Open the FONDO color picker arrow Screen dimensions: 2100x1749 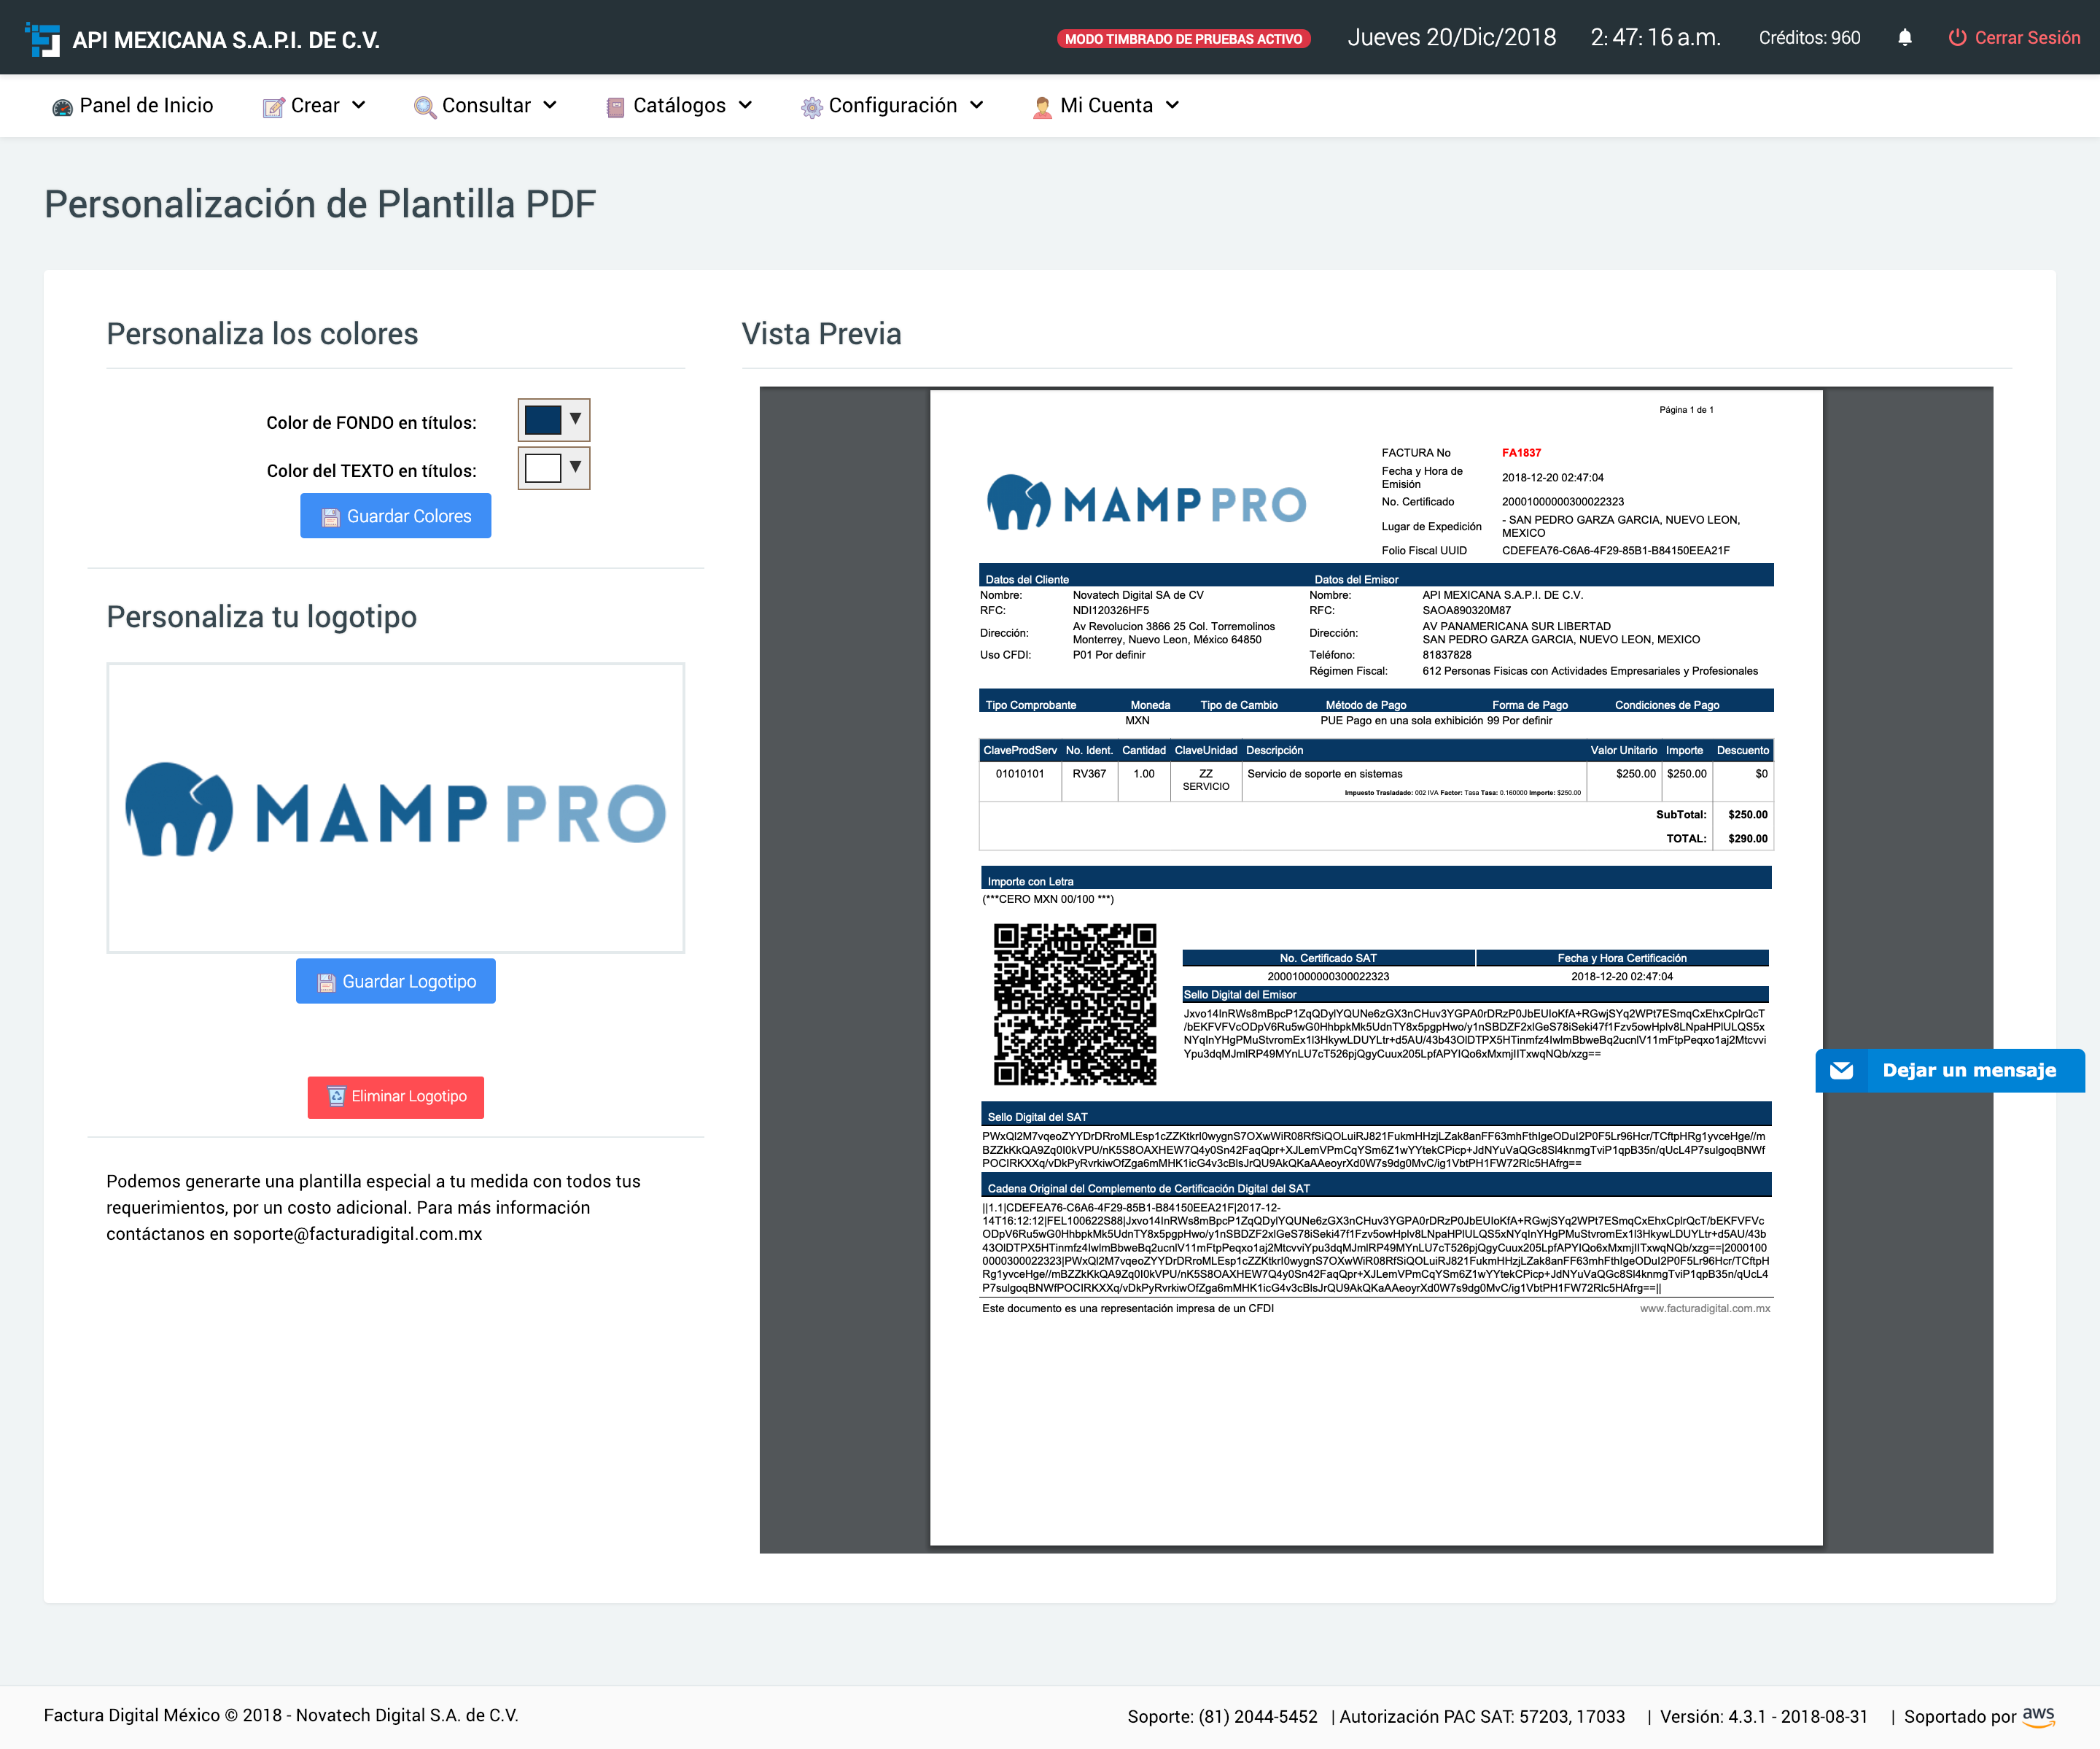coord(575,419)
